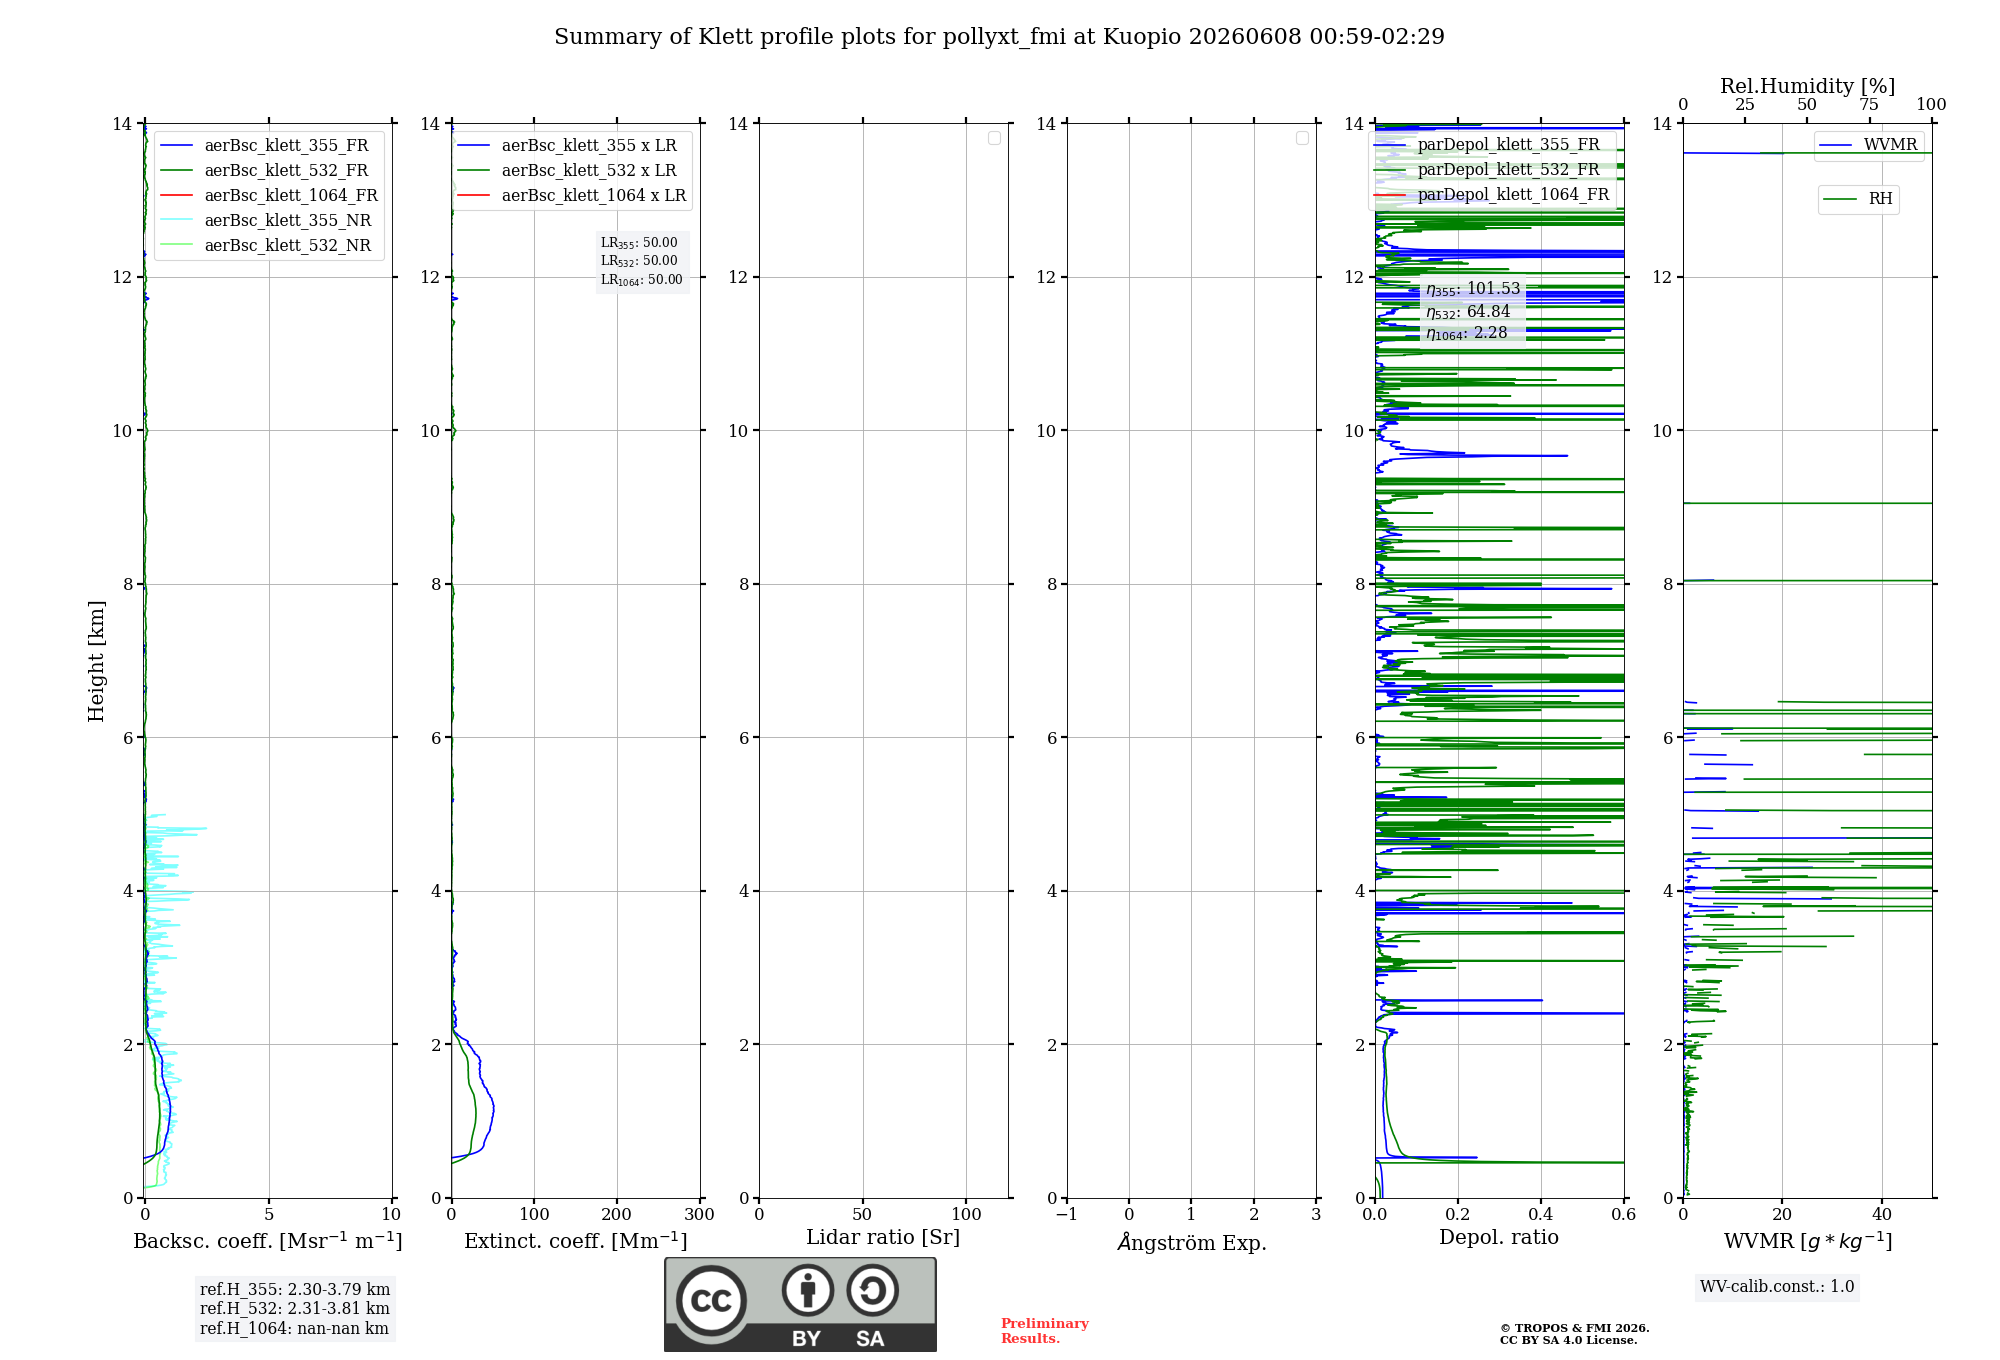The image size is (2000, 1360).
Task: Click the η1064: 2.28 annotation
Action: pos(1466,333)
